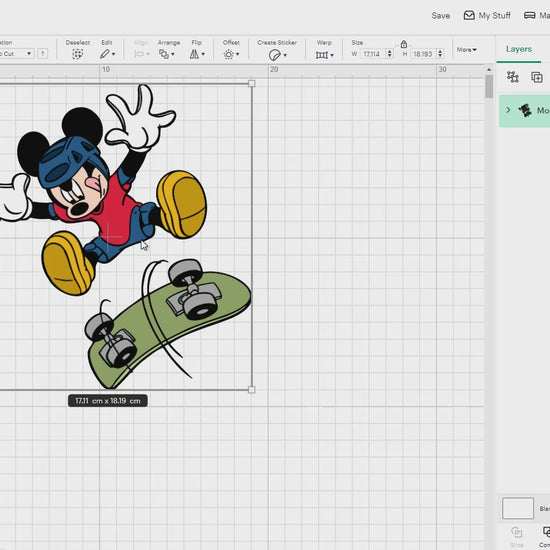
Task: Open the Warp dropdown
Action: 324,55
